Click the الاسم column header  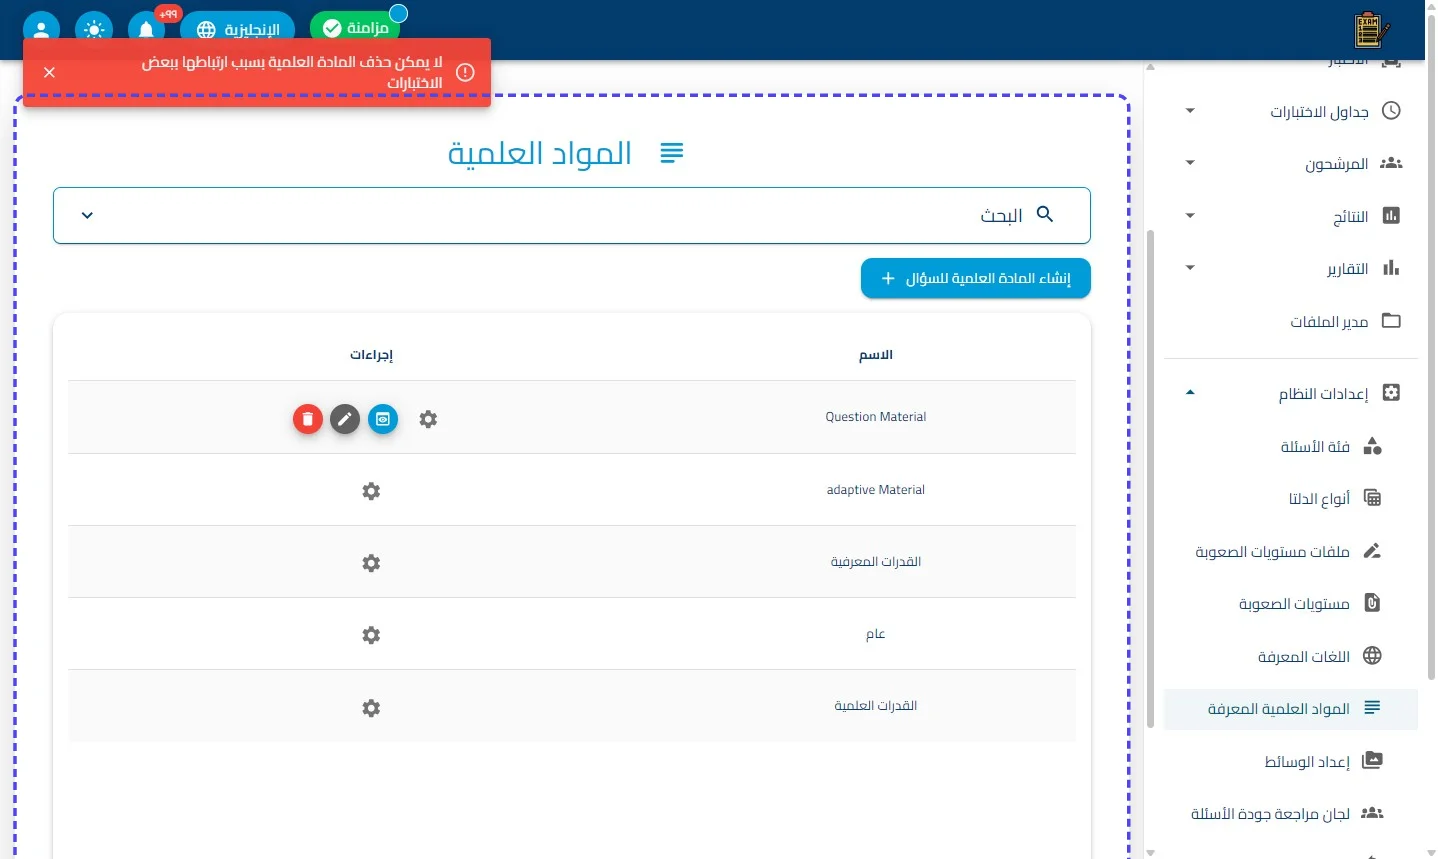point(876,355)
